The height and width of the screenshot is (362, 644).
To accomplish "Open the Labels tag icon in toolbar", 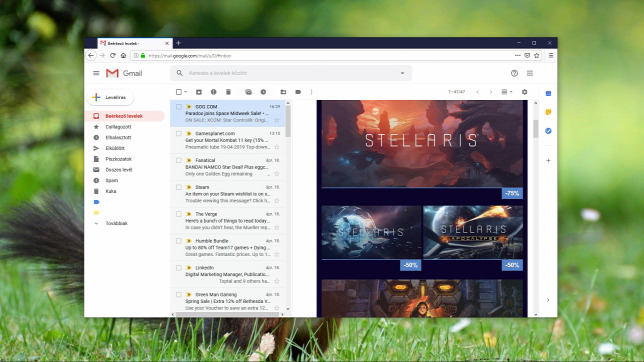I will [x=298, y=92].
